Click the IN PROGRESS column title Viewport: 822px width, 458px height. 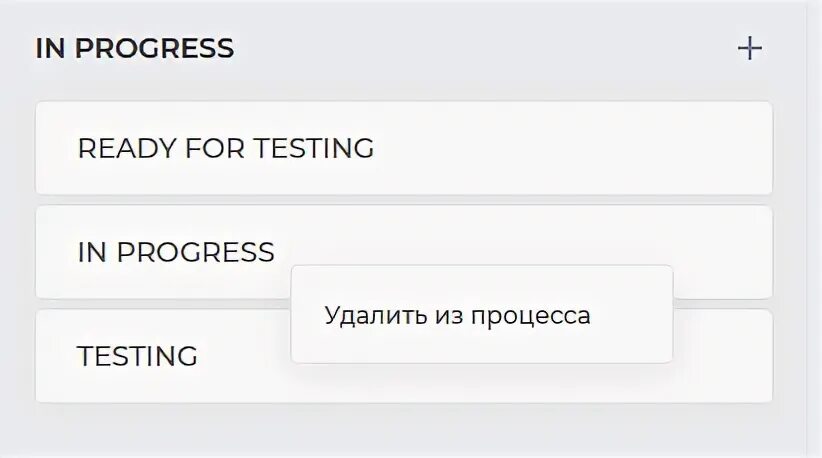click(x=134, y=48)
